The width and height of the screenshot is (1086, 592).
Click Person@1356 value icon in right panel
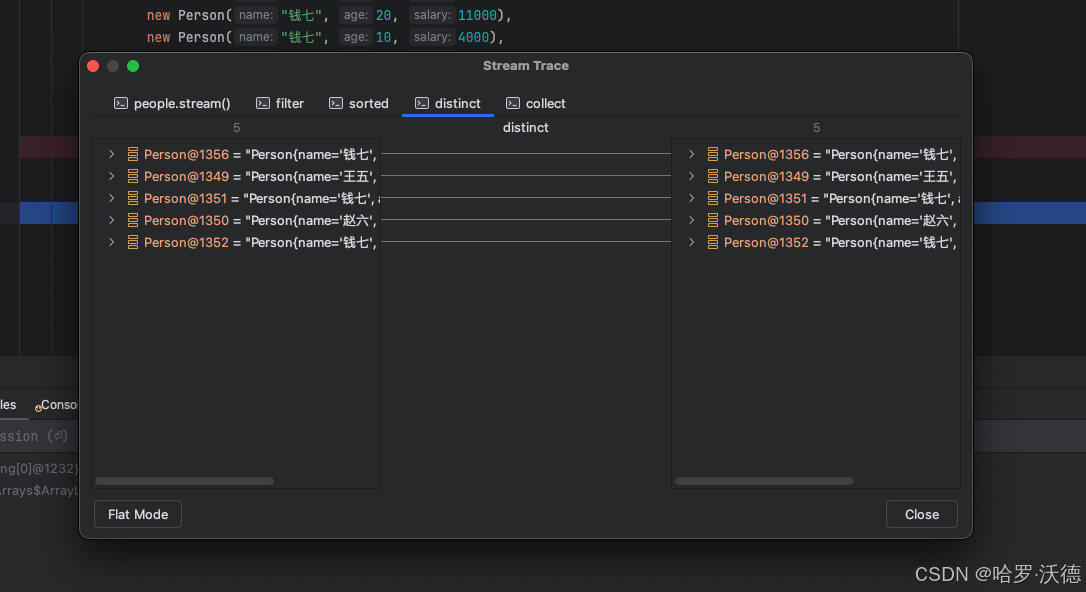point(712,154)
